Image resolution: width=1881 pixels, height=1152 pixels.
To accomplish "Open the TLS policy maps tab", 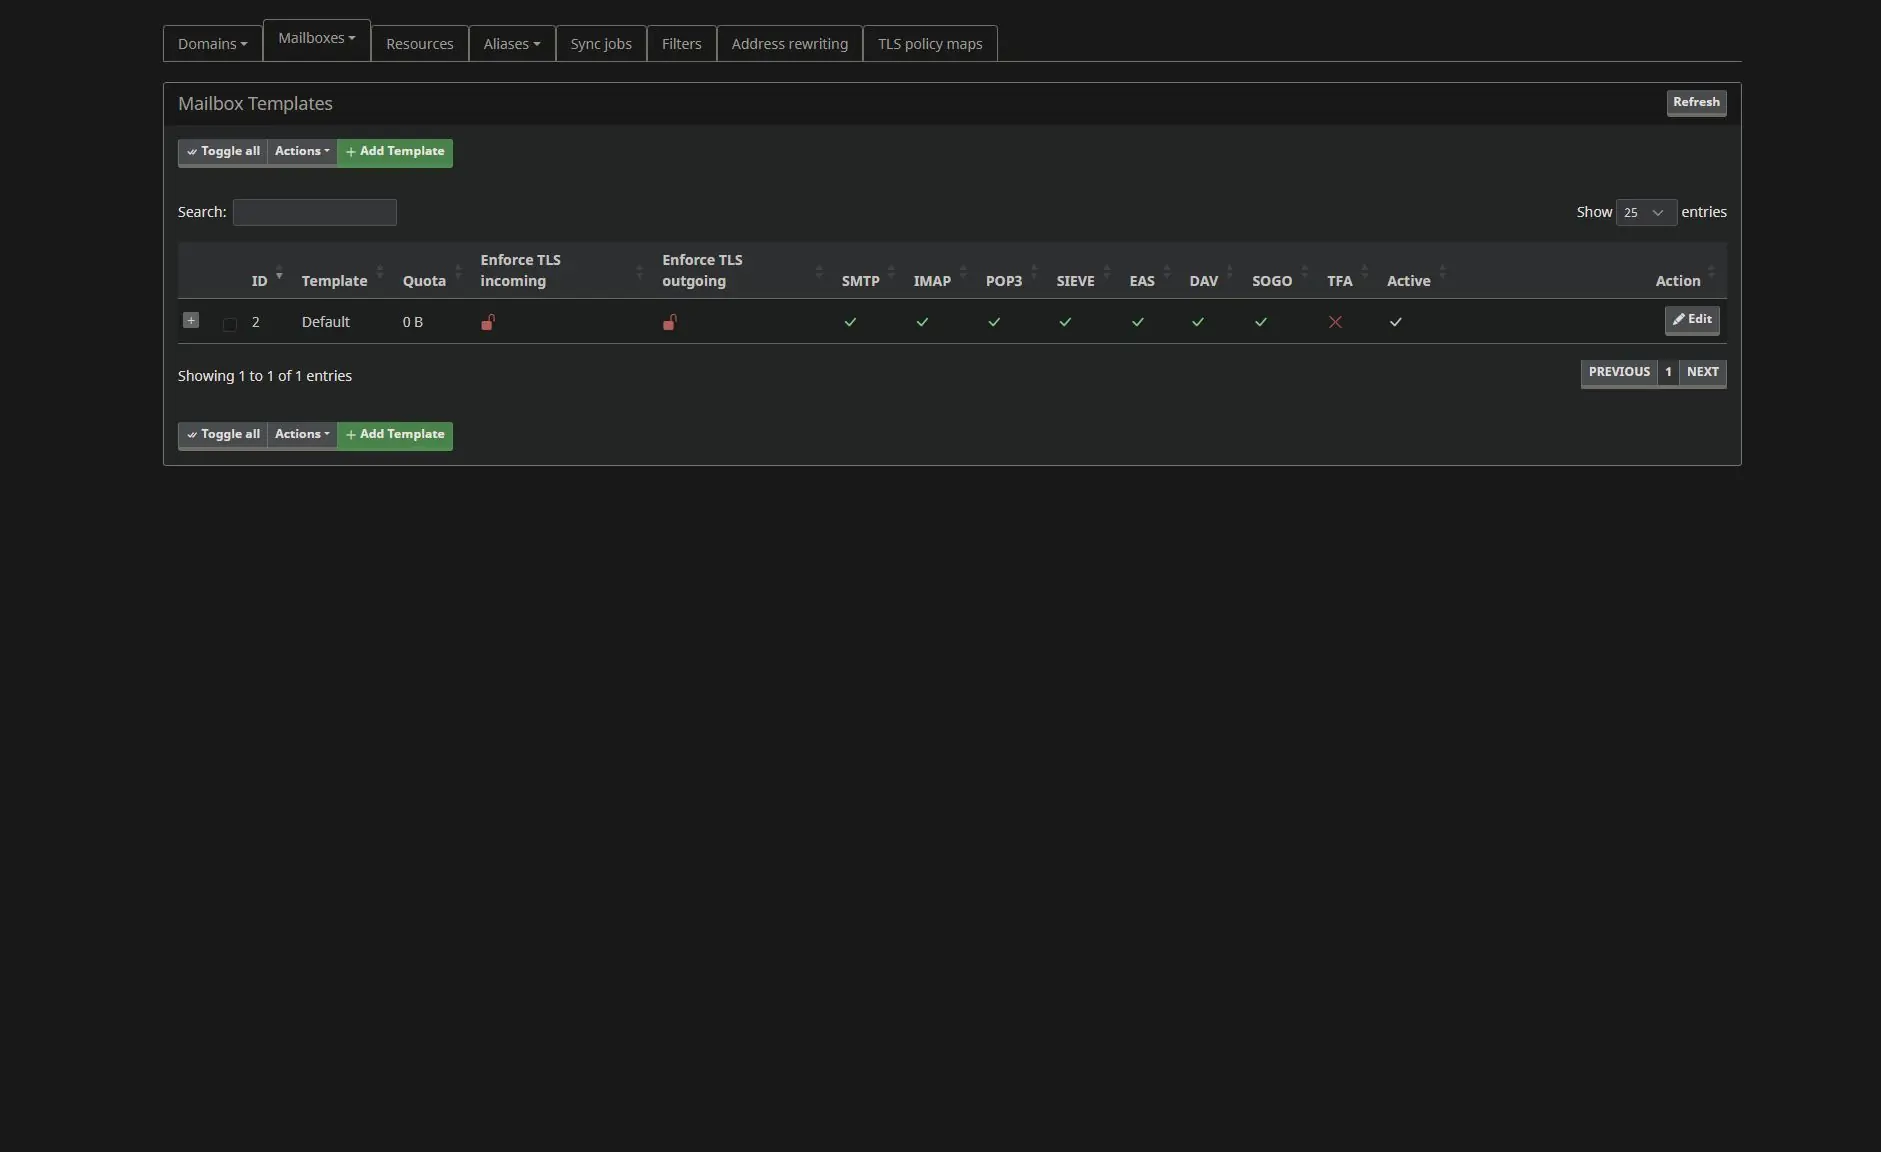I will [930, 44].
